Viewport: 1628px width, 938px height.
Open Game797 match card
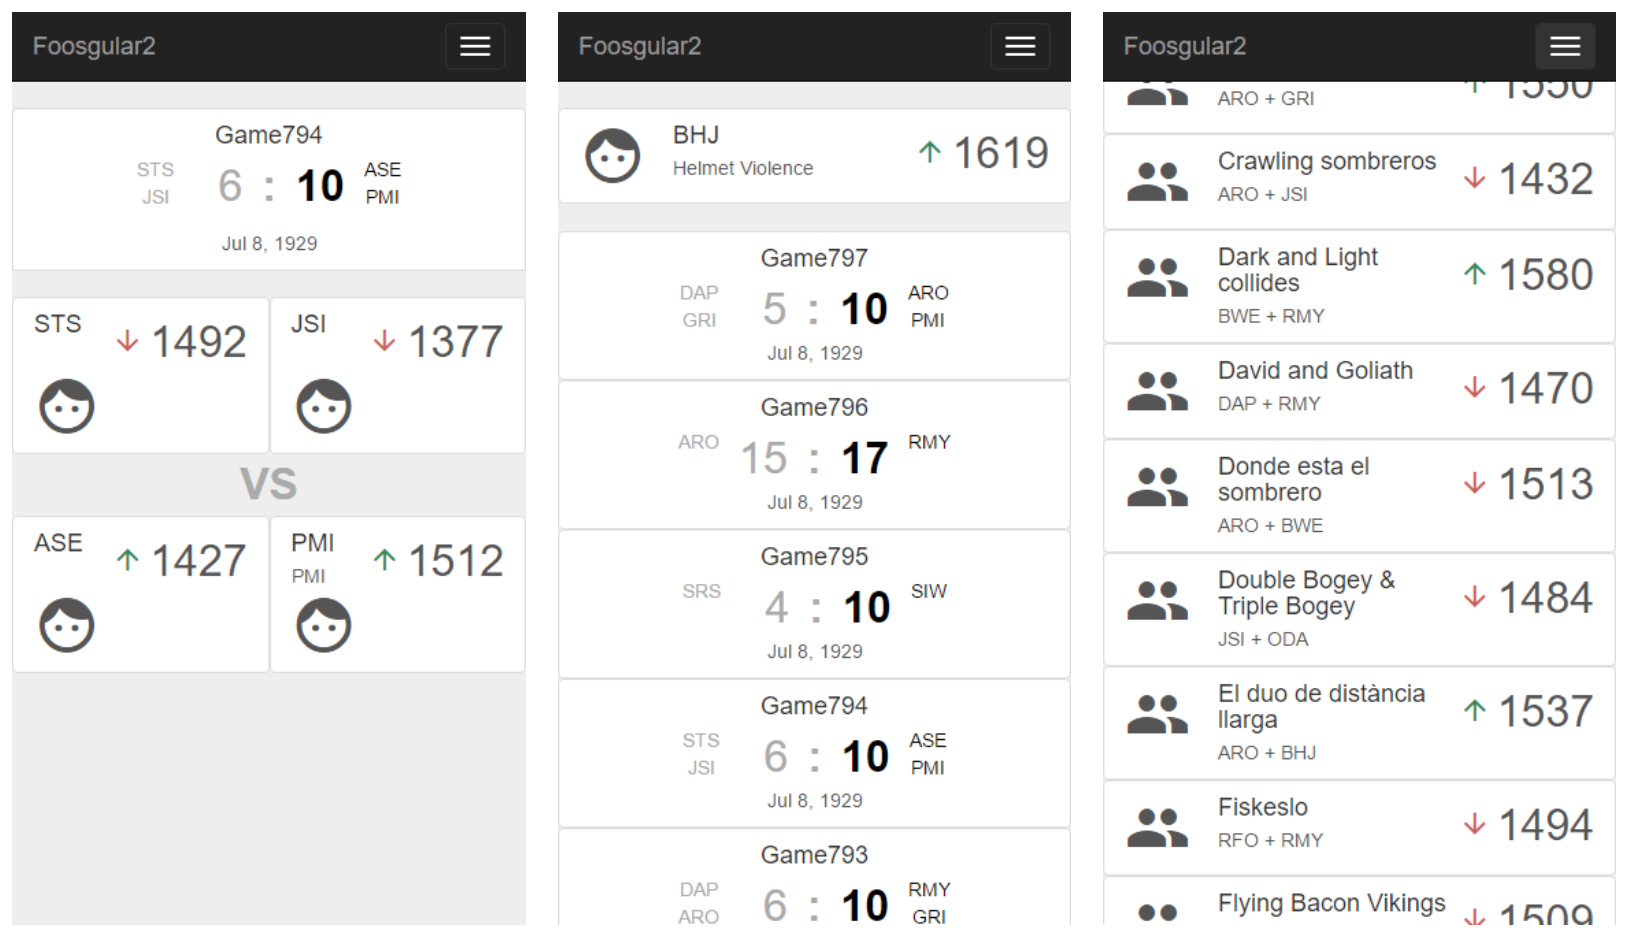click(x=814, y=305)
